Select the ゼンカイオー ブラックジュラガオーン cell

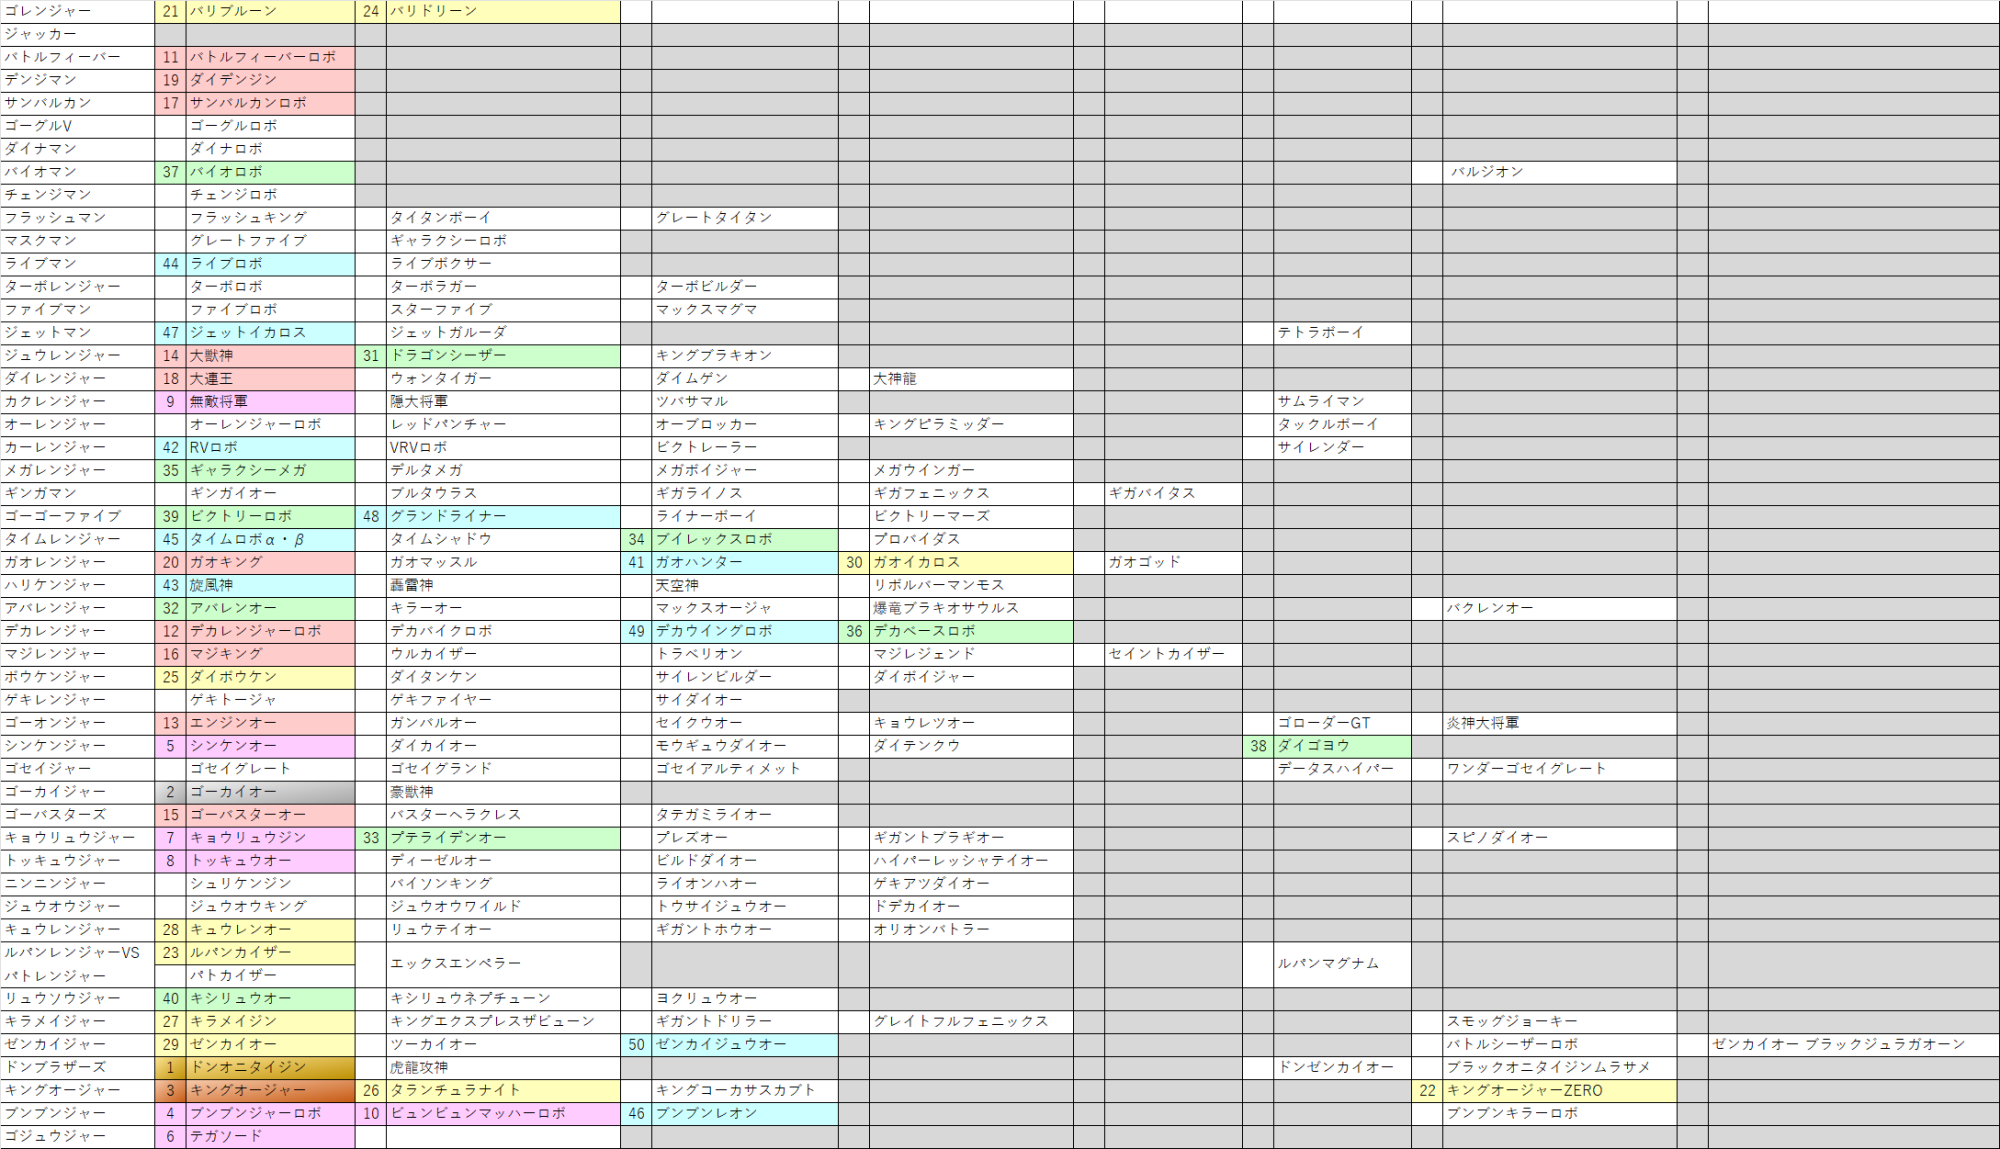pos(1852,1044)
